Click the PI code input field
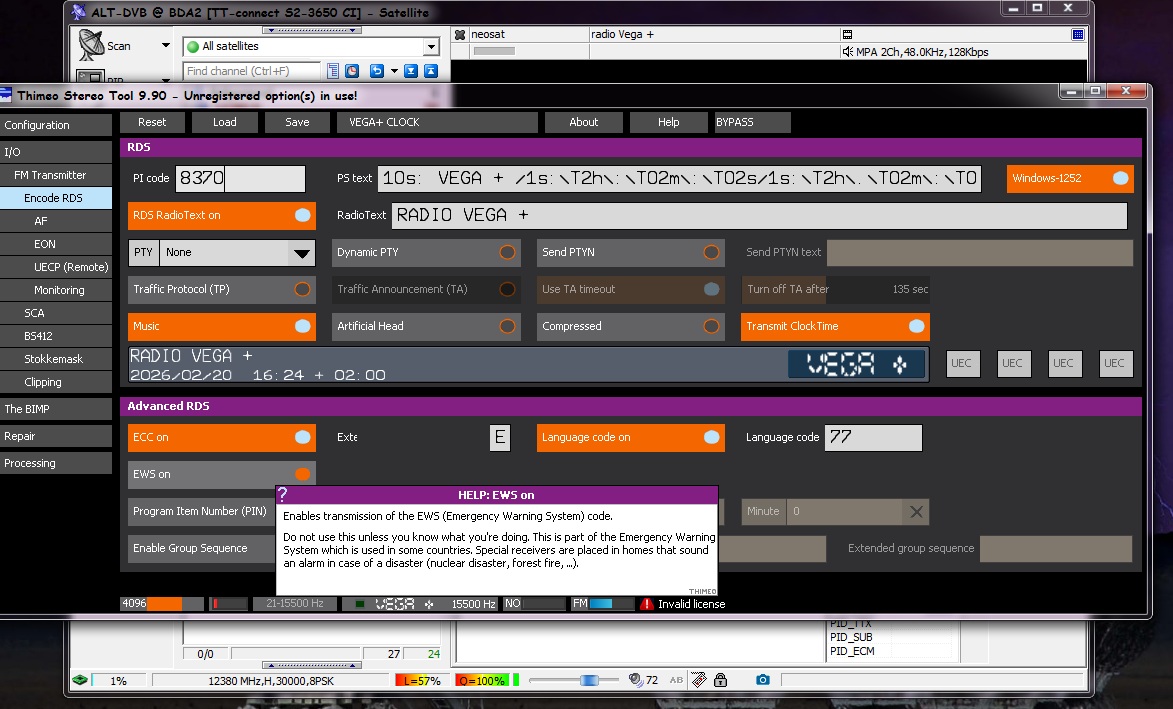 tap(240, 179)
